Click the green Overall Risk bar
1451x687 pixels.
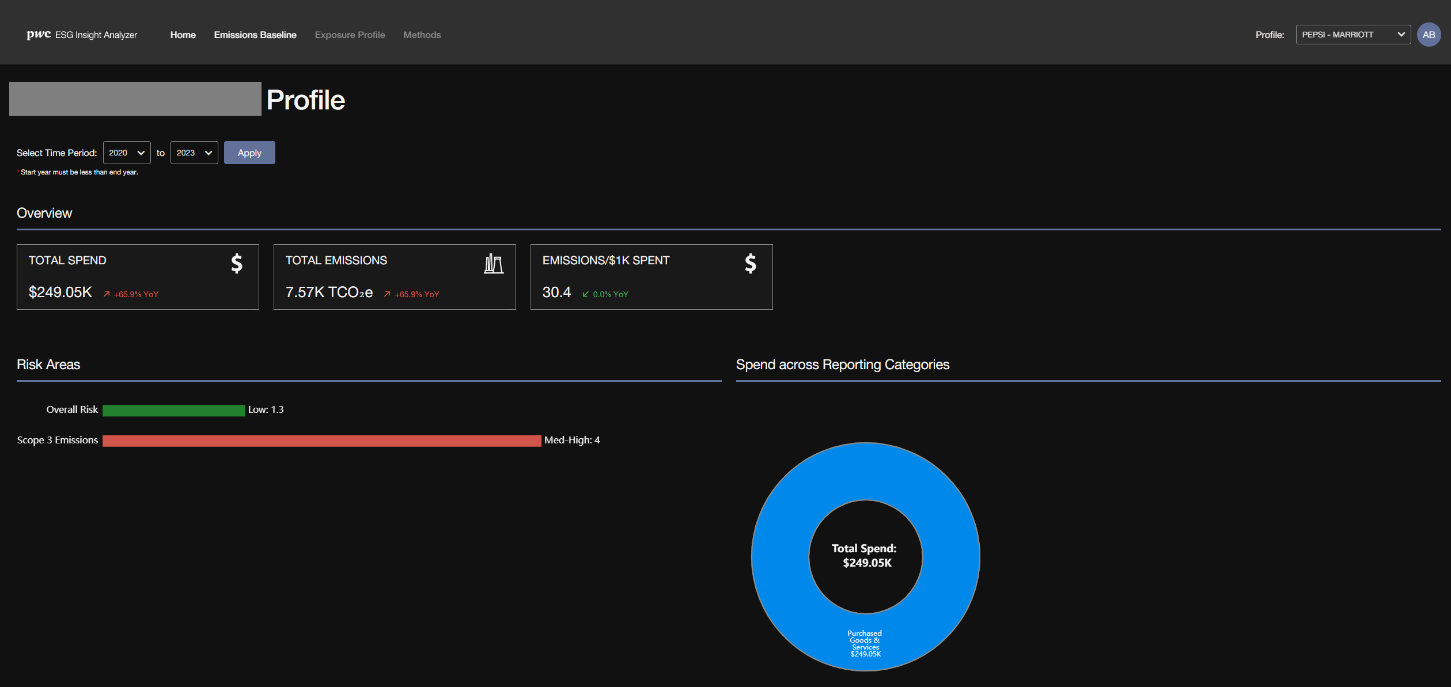click(x=174, y=410)
